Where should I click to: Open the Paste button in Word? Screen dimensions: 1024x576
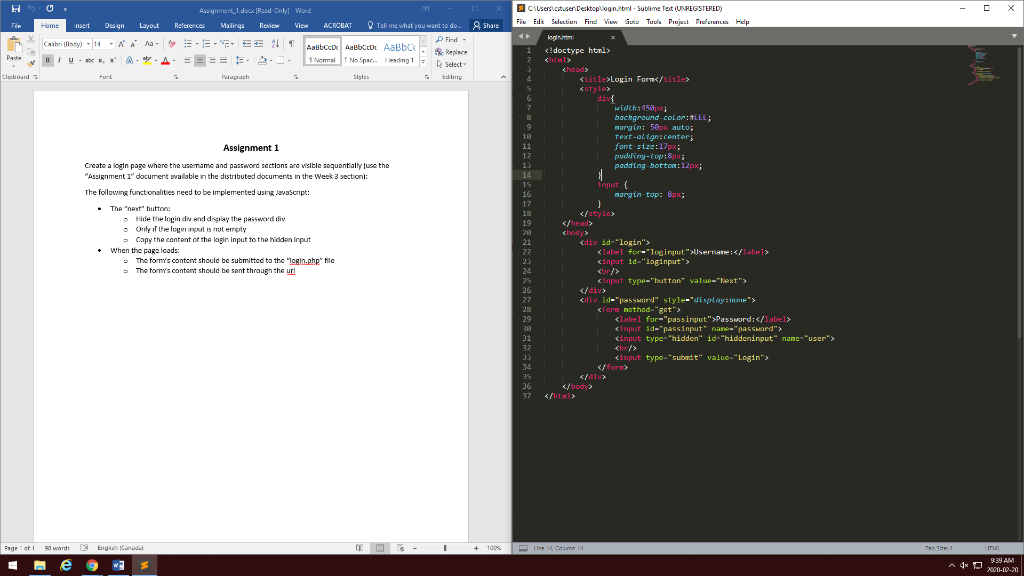point(14,52)
